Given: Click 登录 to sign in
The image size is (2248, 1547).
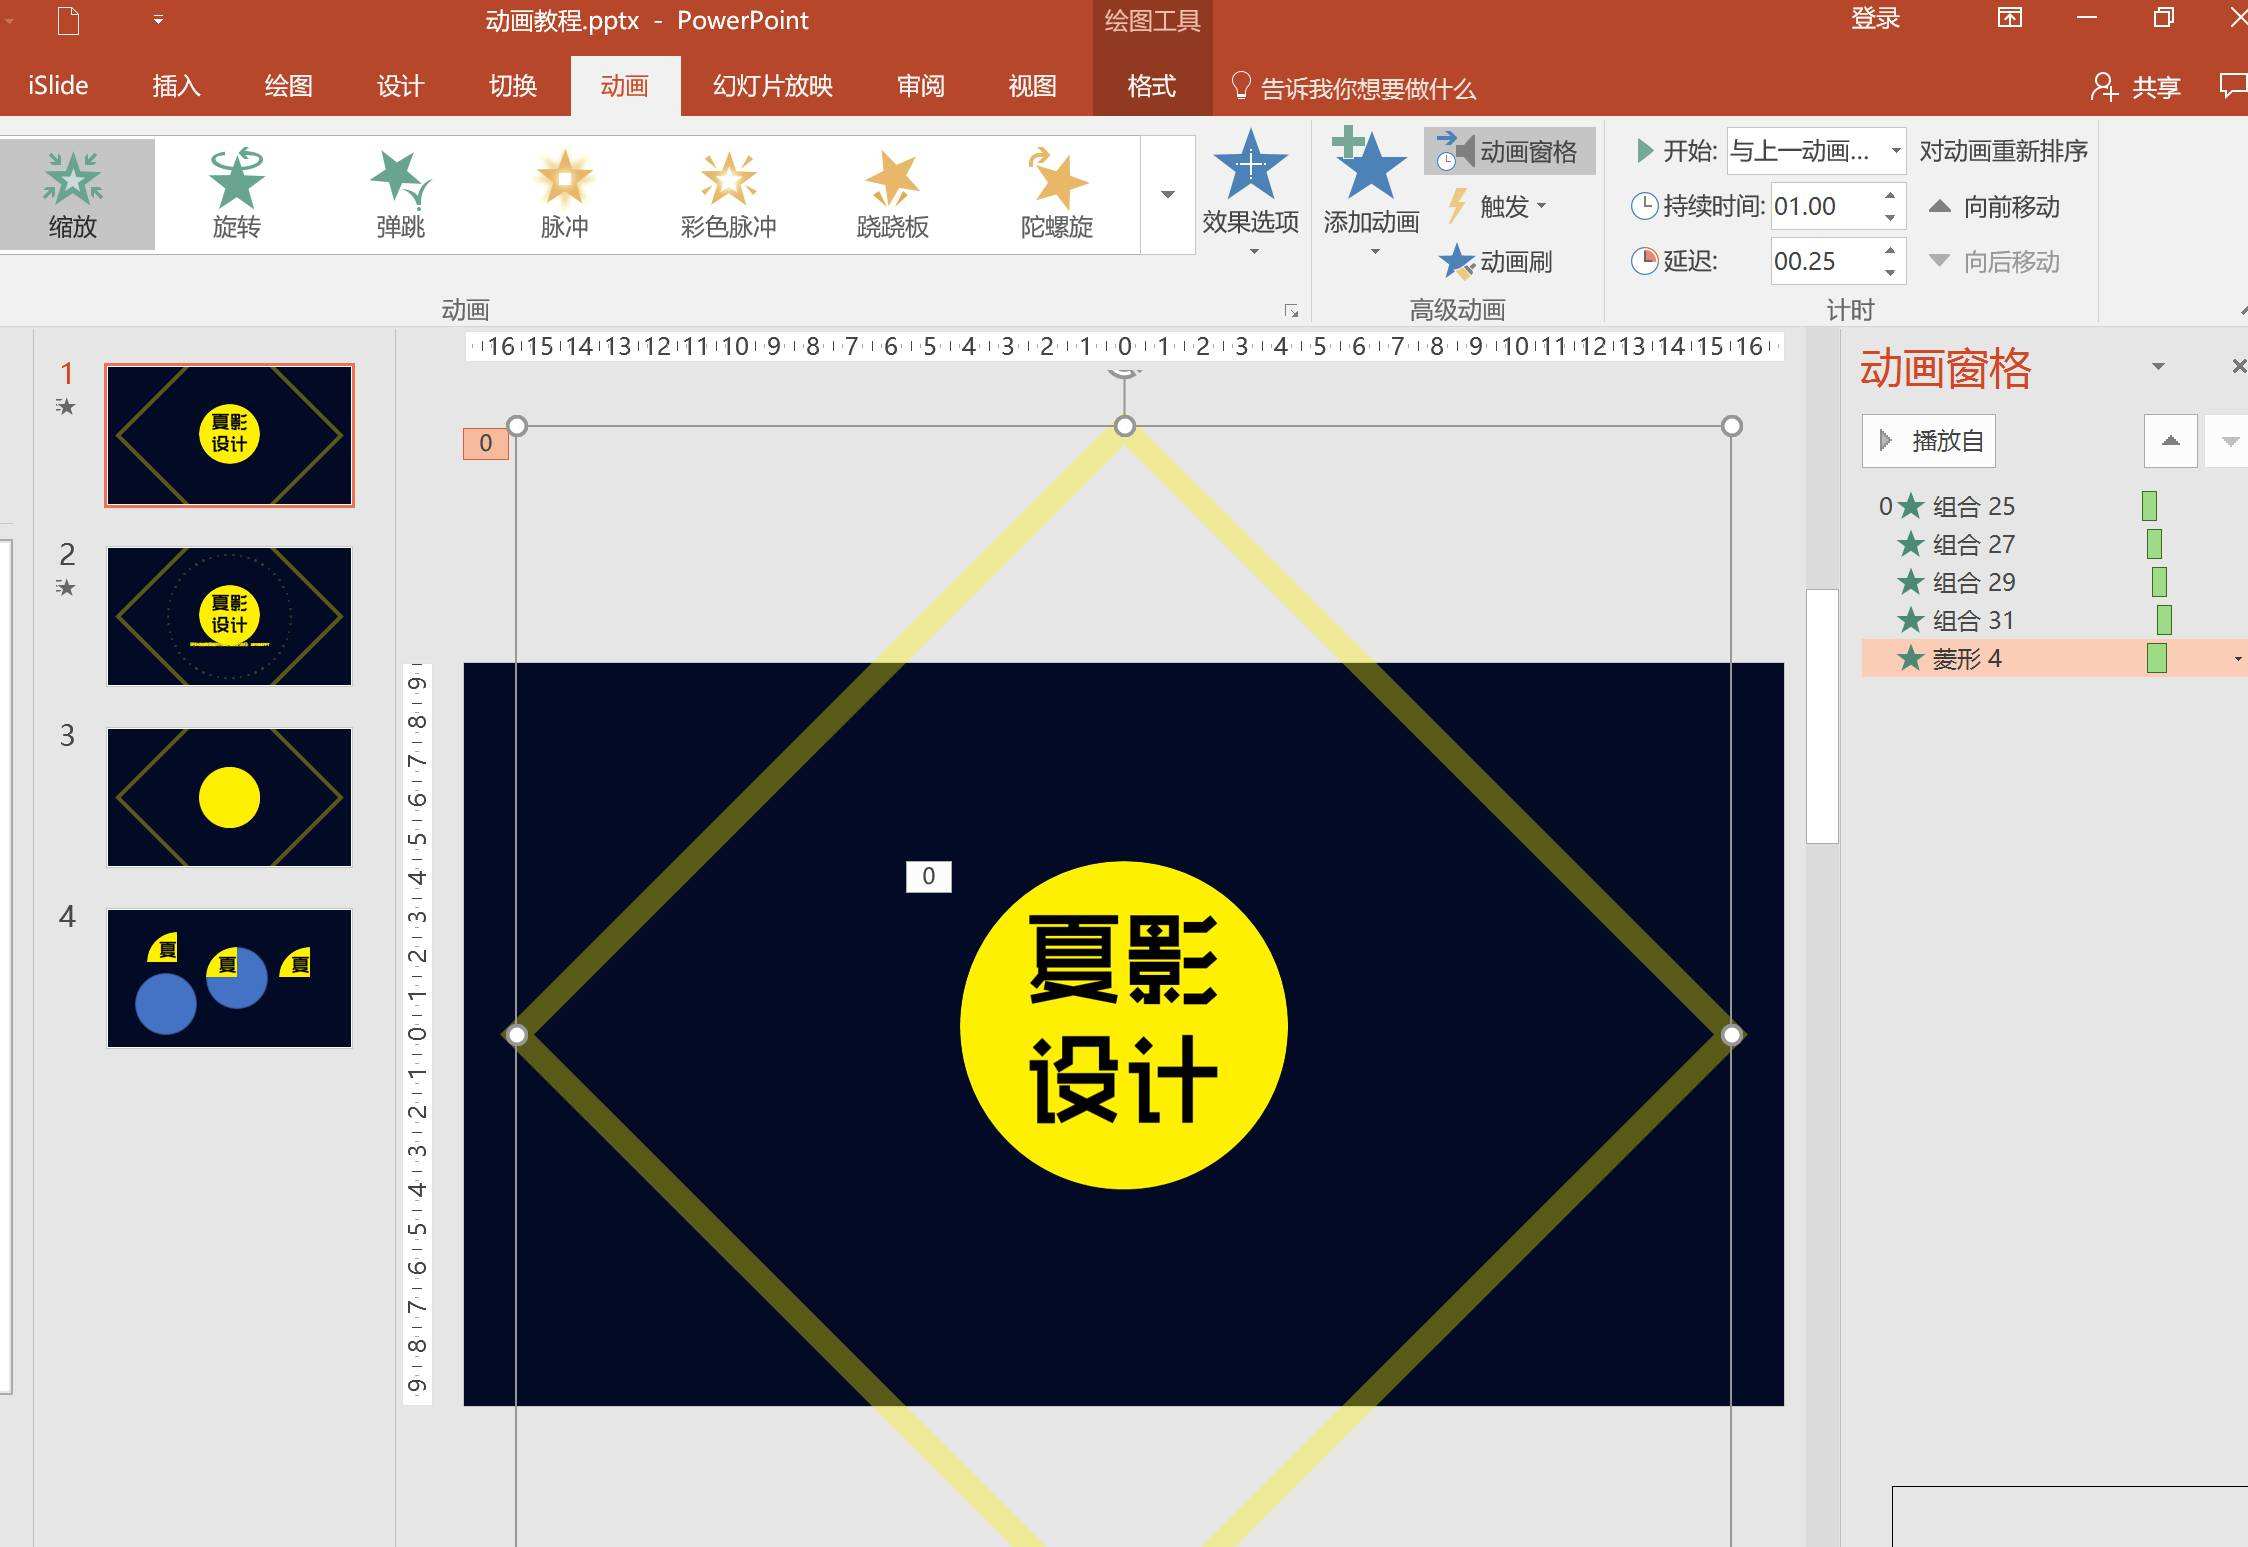Looking at the screenshot, I should coord(1875,19).
